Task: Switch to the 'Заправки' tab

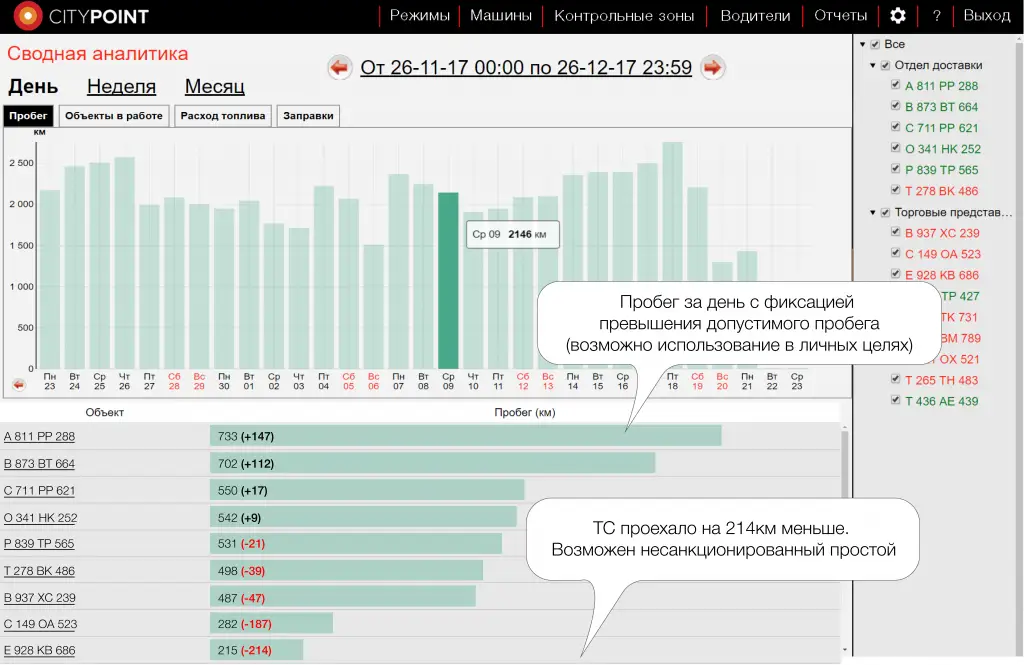Action: [x=308, y=116]
